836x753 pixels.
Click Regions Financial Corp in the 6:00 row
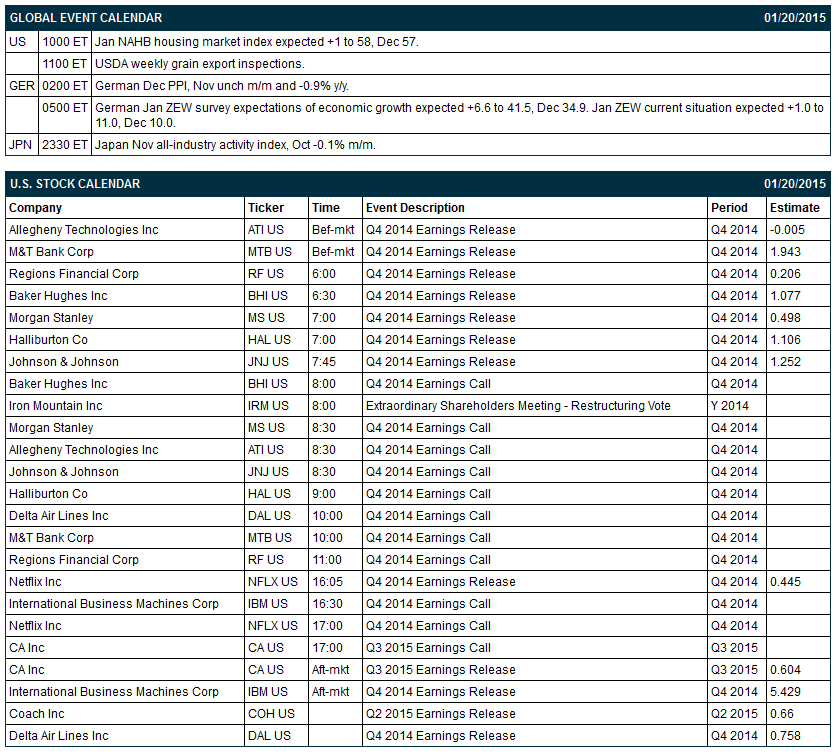pyautogui.click(x=74, y=274)
